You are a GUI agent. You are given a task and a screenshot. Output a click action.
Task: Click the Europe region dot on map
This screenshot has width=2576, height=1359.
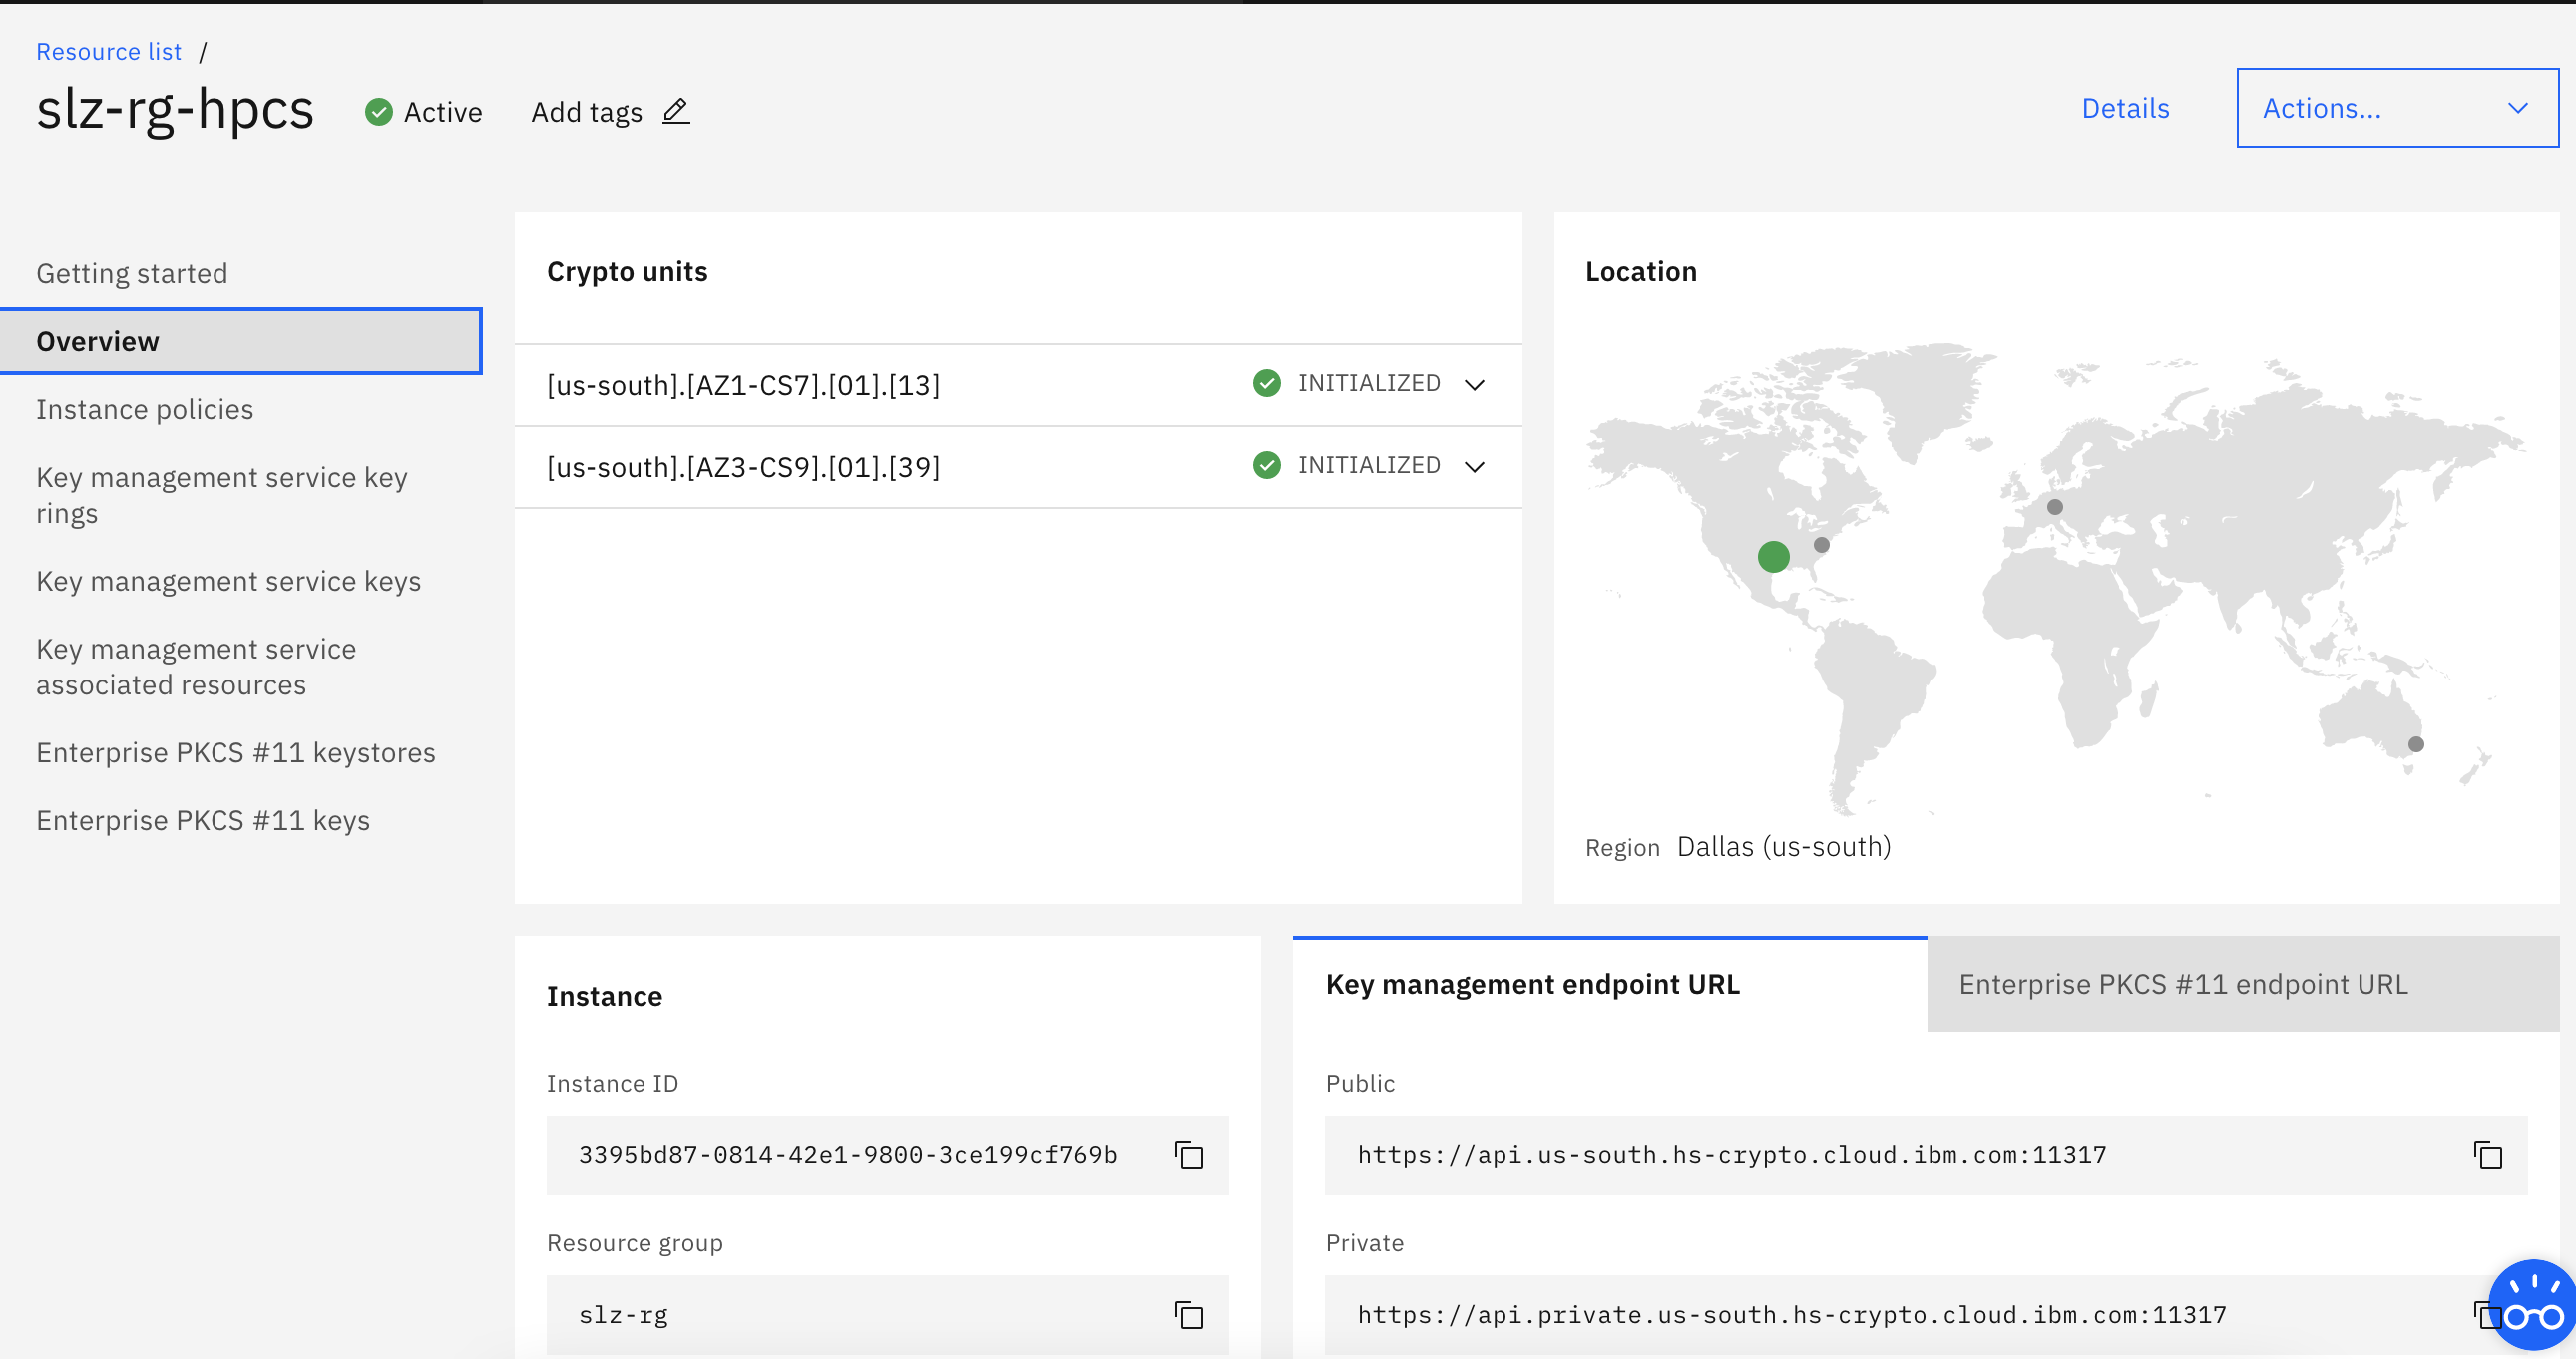click(2055, 507)
